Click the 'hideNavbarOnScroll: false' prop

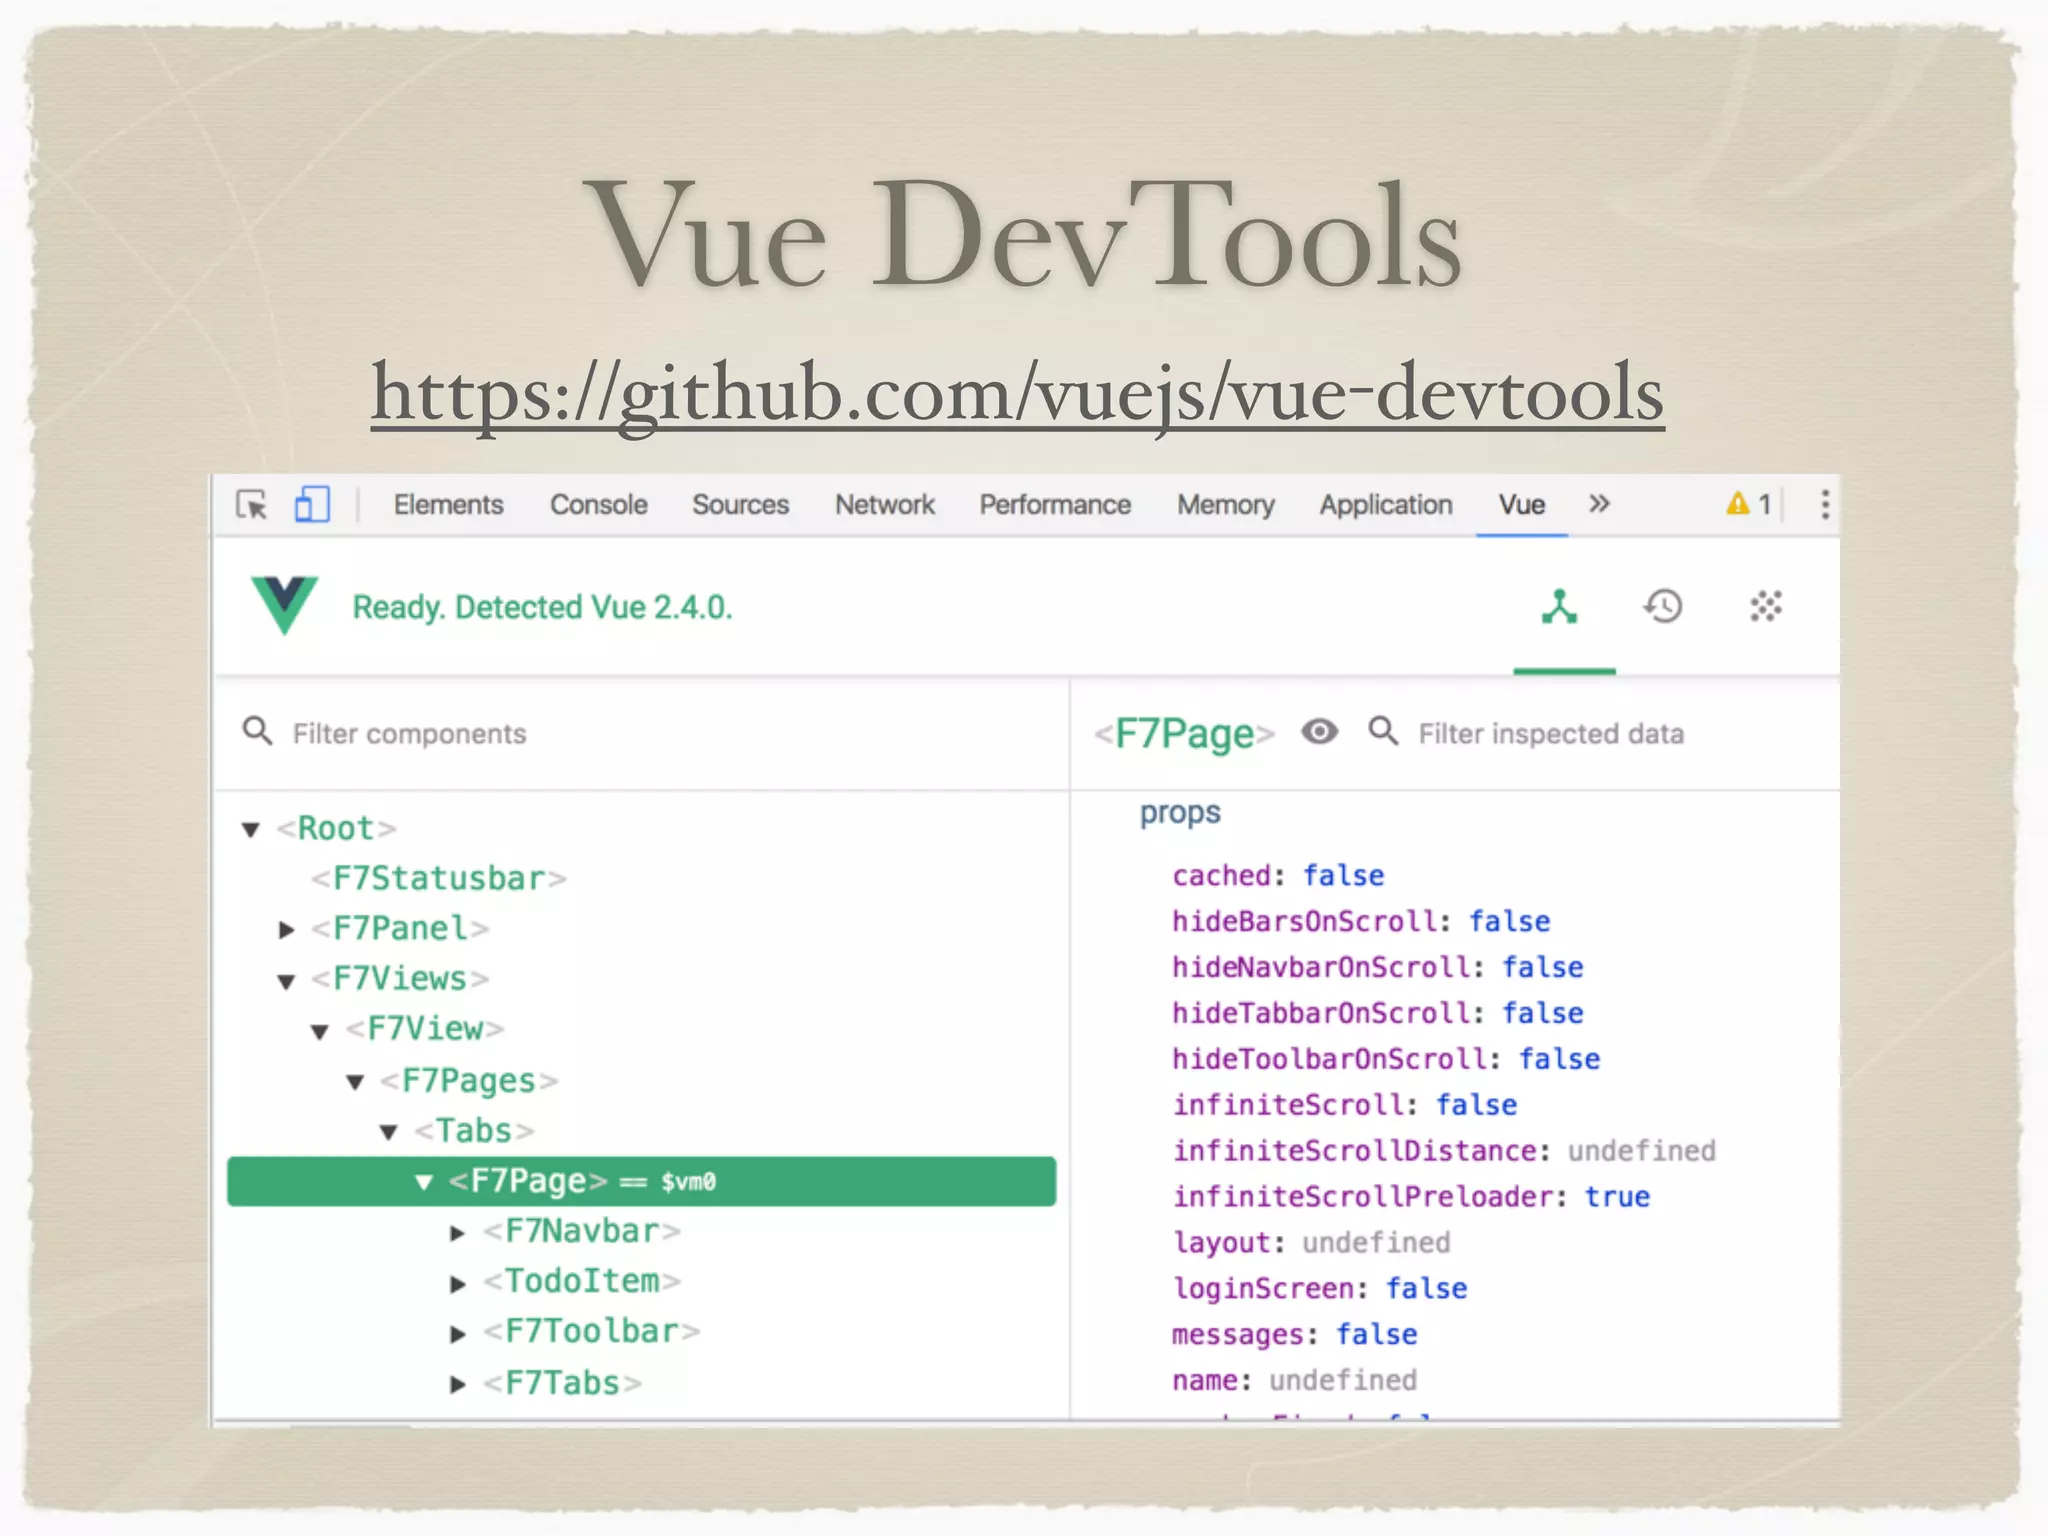[x=1378, y=967]
